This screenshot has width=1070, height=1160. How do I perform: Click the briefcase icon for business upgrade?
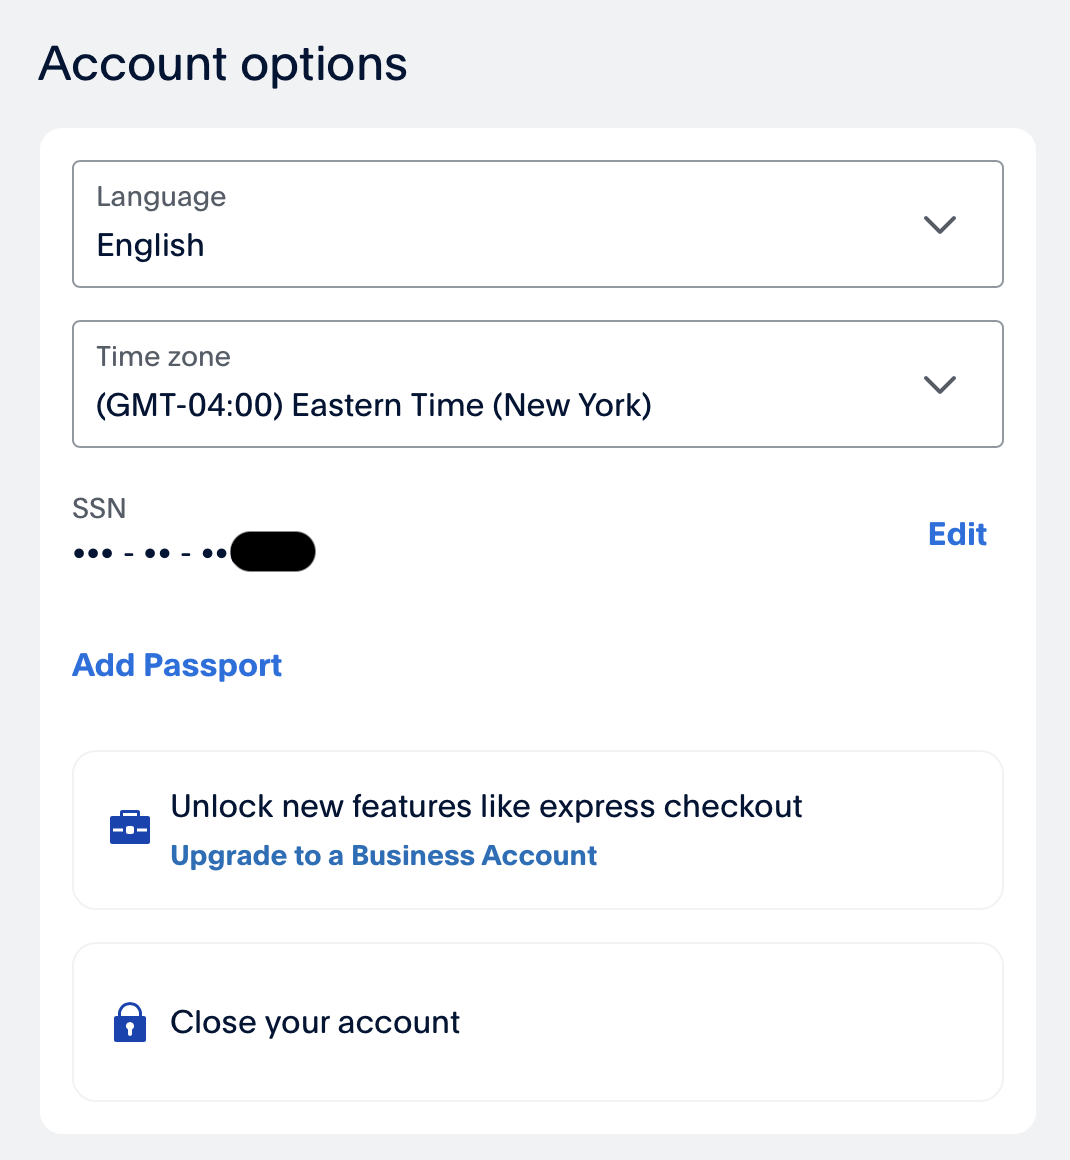coord(129,829)
